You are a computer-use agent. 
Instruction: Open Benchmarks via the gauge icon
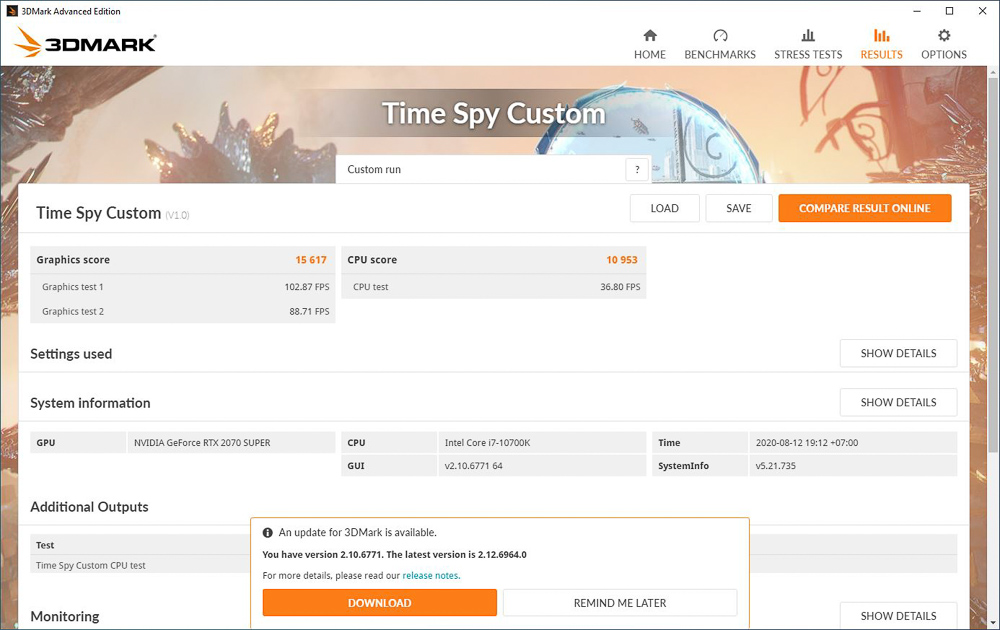[x=720, y=35]
